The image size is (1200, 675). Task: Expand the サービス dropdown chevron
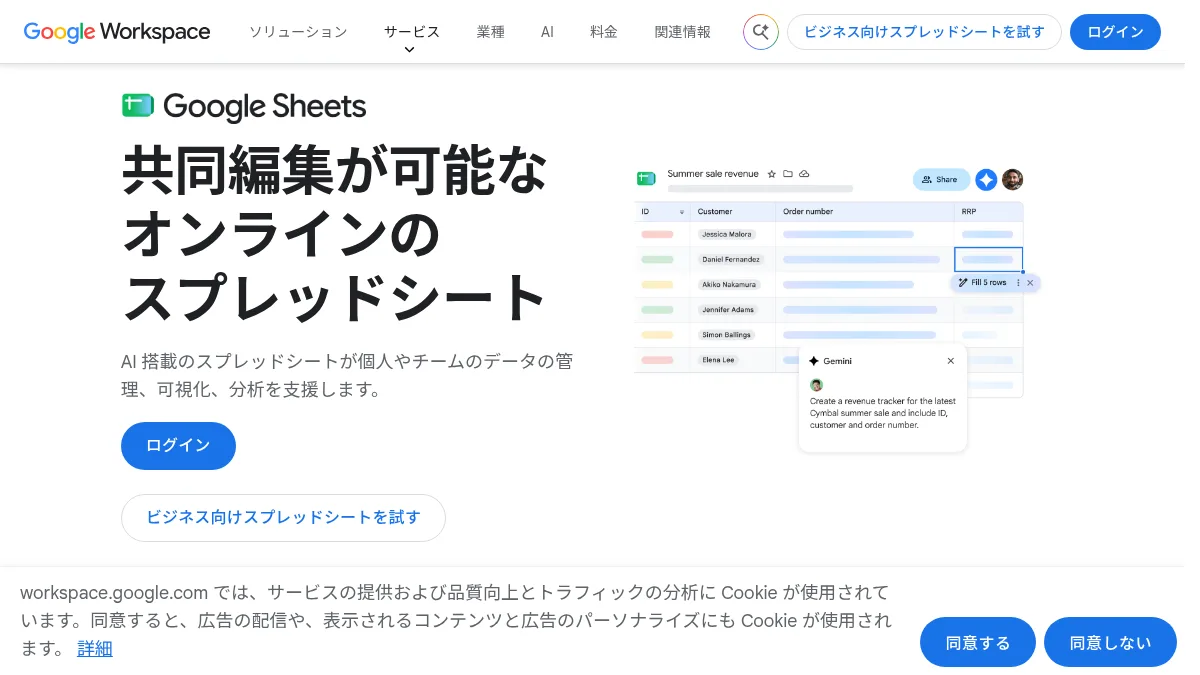tap(409, 50)
